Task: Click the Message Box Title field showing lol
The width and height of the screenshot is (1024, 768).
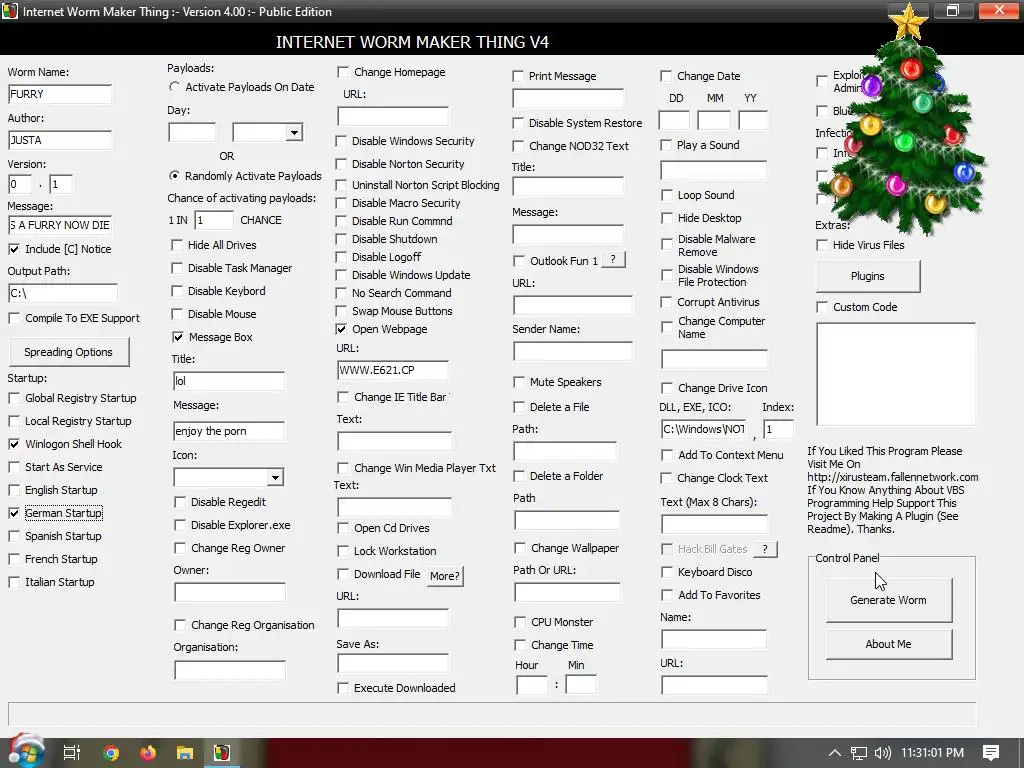Action: tap(229, 381)
